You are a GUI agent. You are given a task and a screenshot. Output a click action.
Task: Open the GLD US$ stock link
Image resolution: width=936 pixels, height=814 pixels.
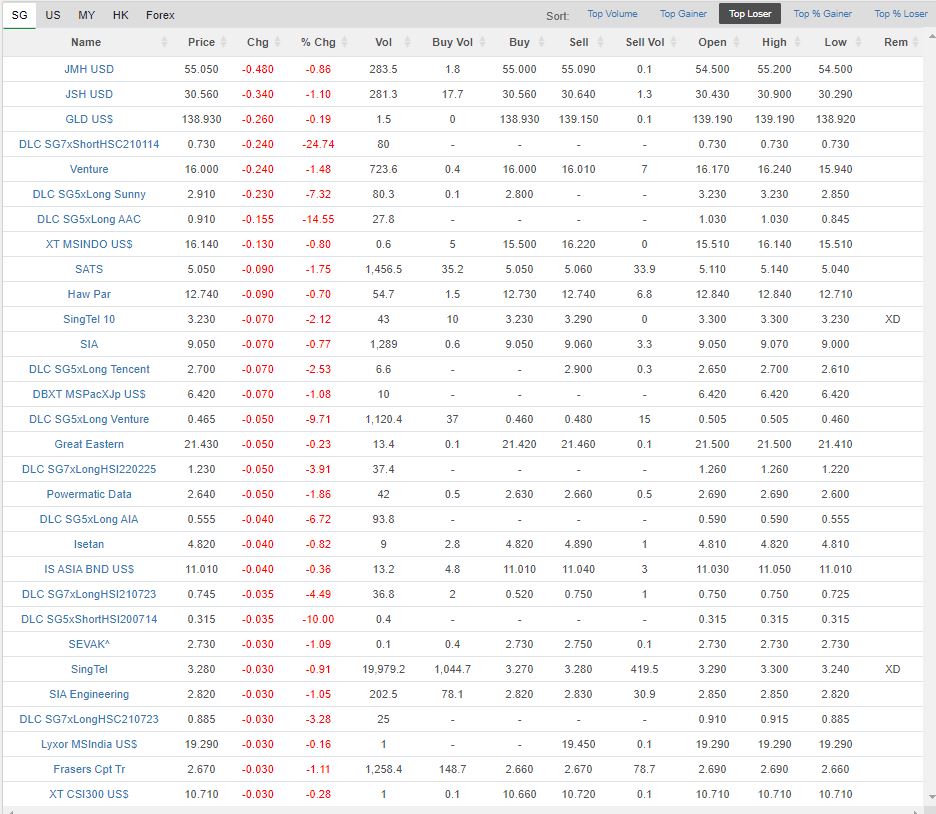89,119
